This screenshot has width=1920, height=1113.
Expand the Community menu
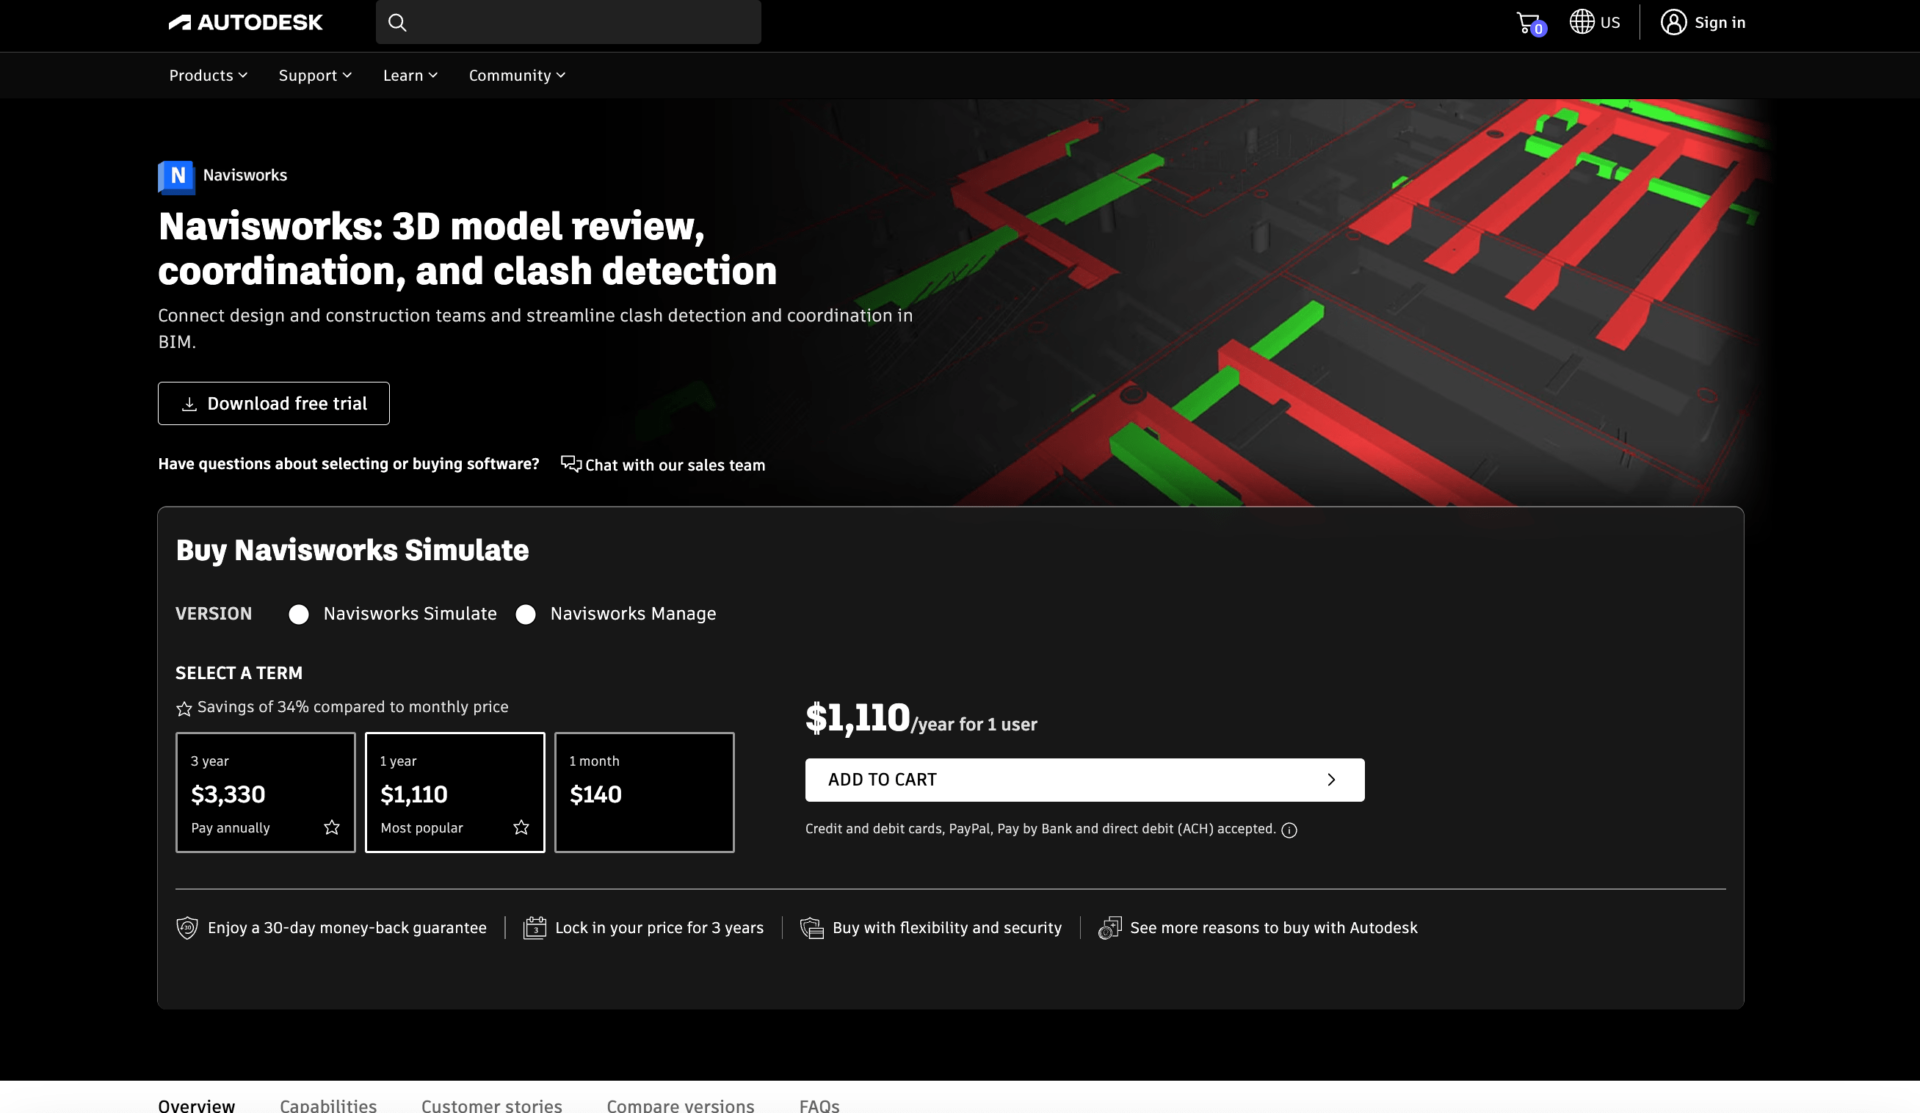pos(516,75)
